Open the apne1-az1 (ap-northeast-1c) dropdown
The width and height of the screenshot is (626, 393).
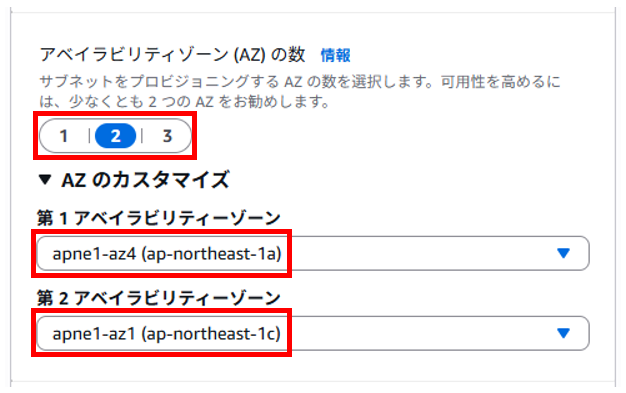(313, 333)
